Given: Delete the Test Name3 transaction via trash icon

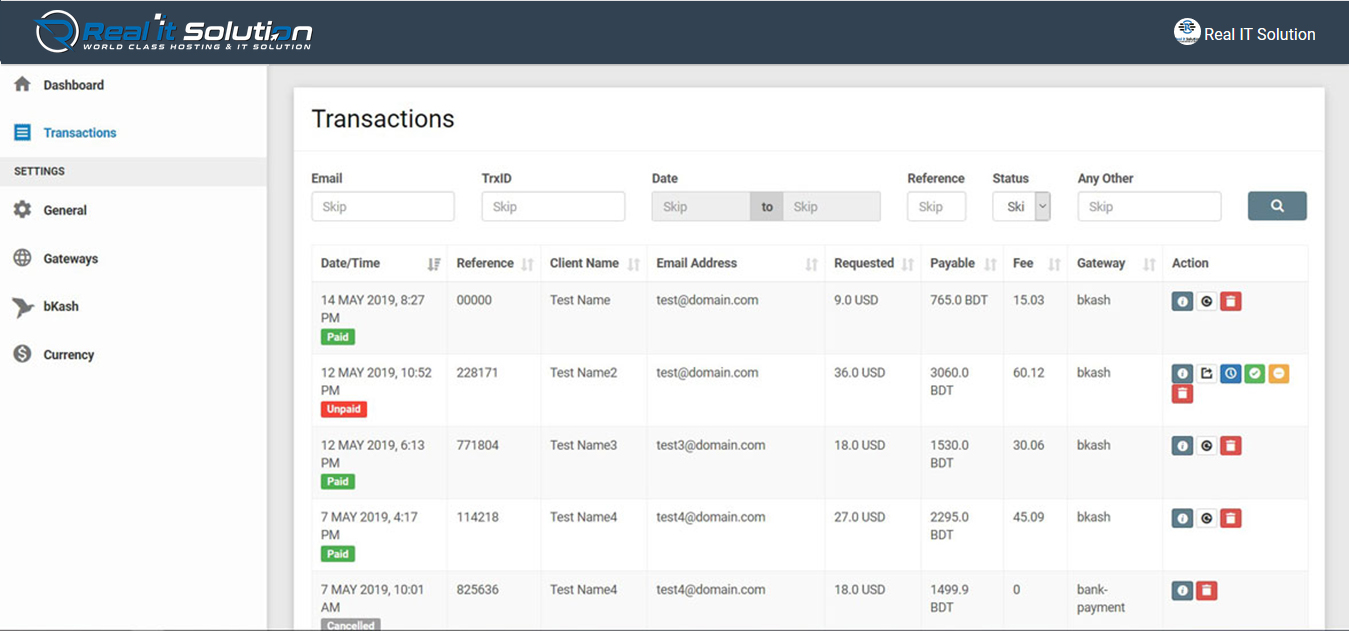Looking at the screenshot, I should (x=1231, y=446).
